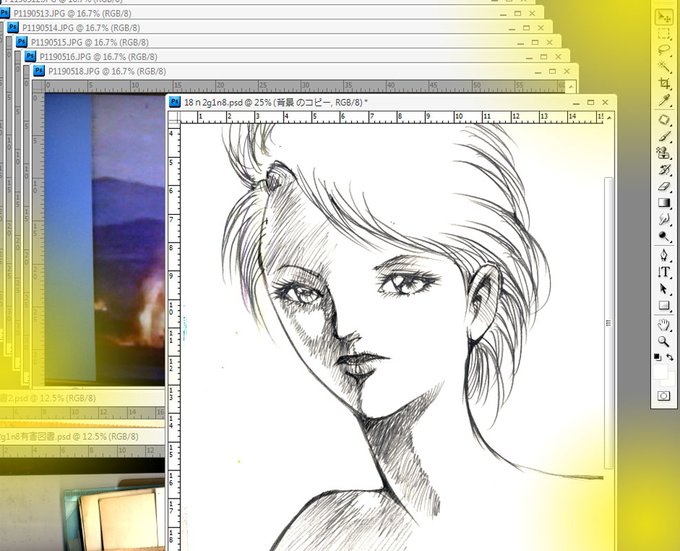Viewport: 680px width, 551px height.
Task: Activate the P1190518.JPG window title bar
Action: point(304,71)
